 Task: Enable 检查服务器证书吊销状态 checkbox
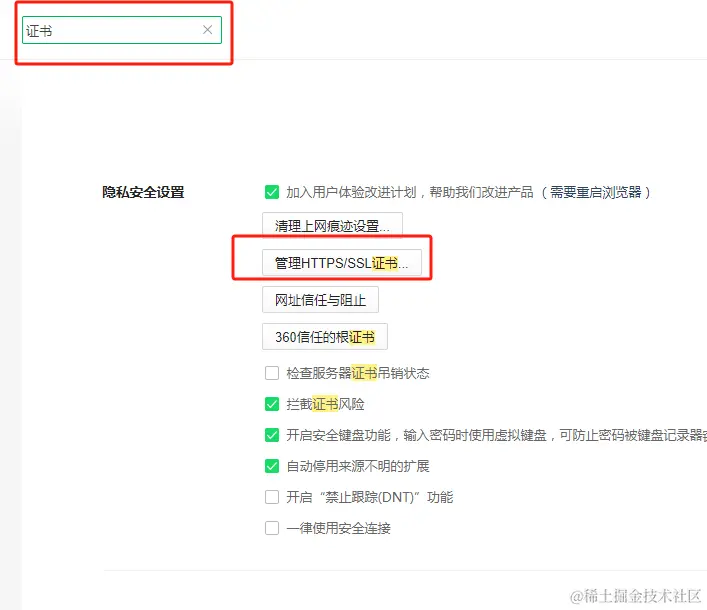pyautogui.click(x=272, y=373)
